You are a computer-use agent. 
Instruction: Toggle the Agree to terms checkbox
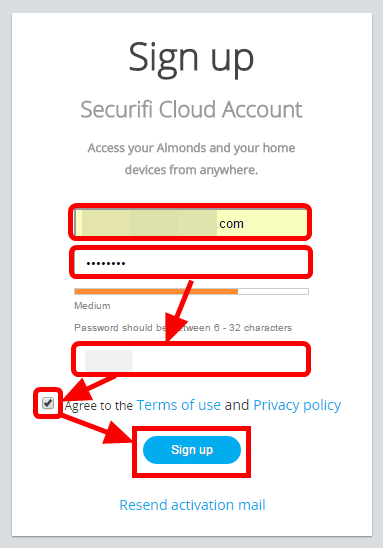pos(48,403)
